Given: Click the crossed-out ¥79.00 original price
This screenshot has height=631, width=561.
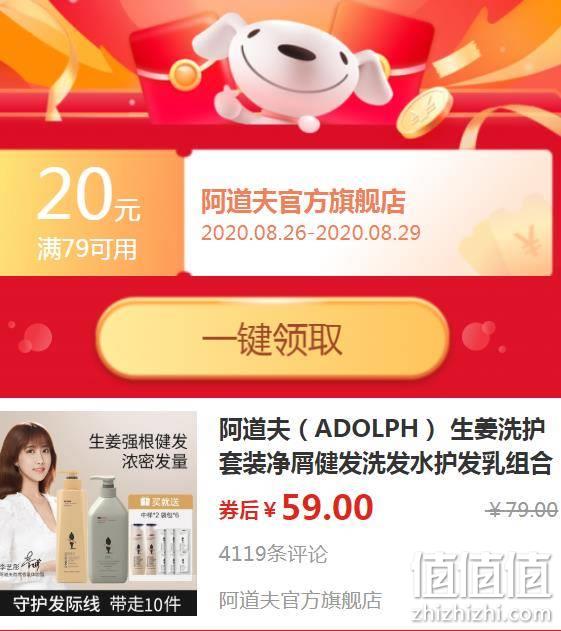Looking at the screenshot, I should 522,510.
